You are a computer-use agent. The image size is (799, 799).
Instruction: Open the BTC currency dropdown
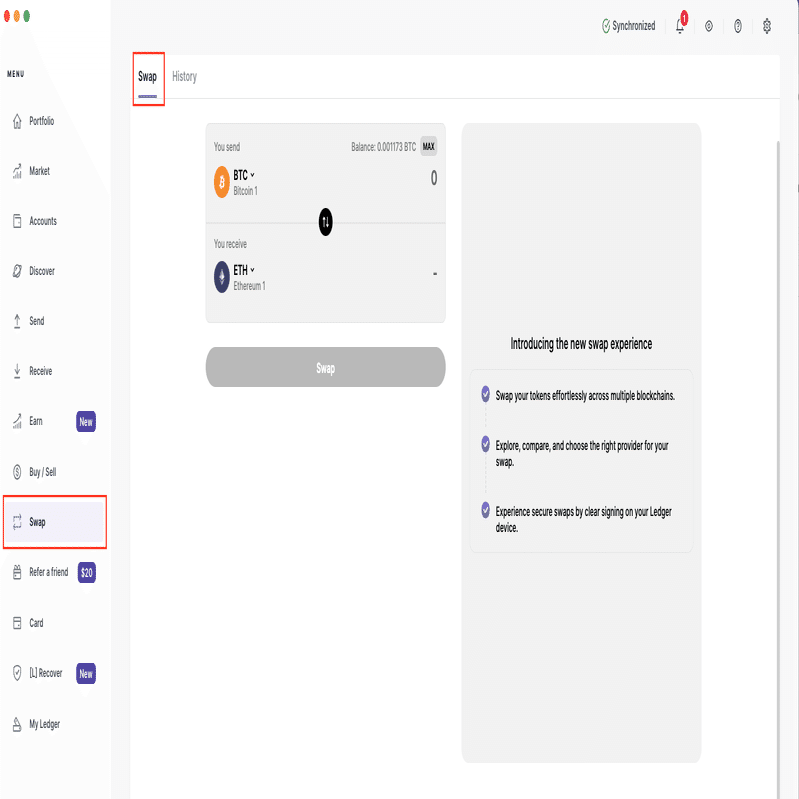[244, 175]
